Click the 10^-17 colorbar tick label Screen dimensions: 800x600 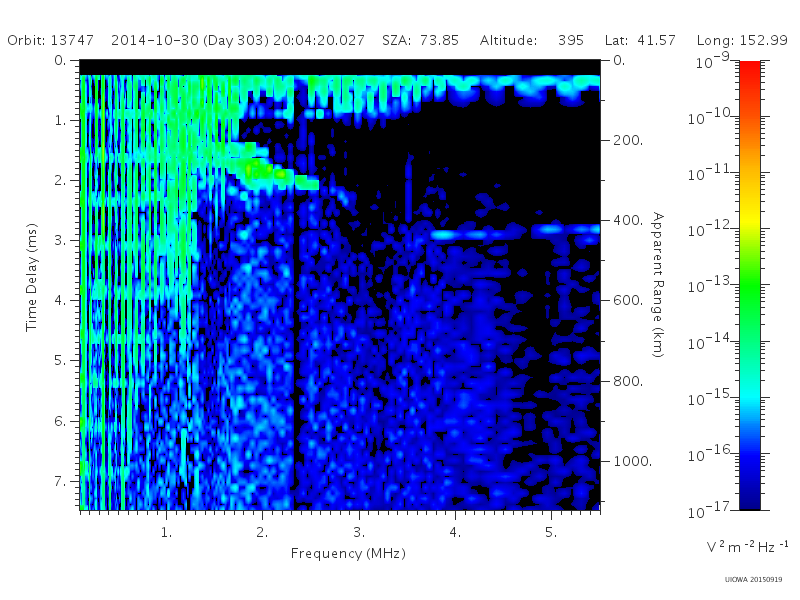tap(711, 510)
